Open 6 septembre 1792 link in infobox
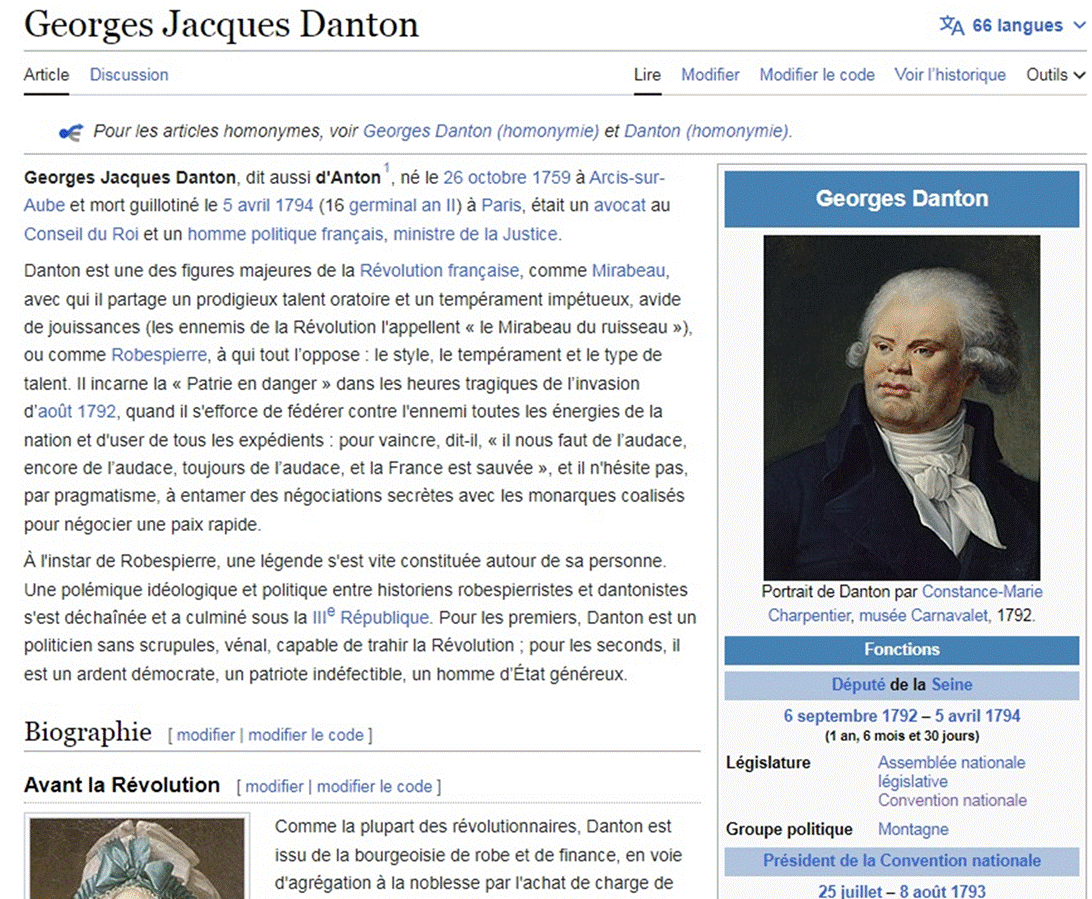Image resolution: width=1092 pixels, height=899 pixels. (x=850, y=716)
